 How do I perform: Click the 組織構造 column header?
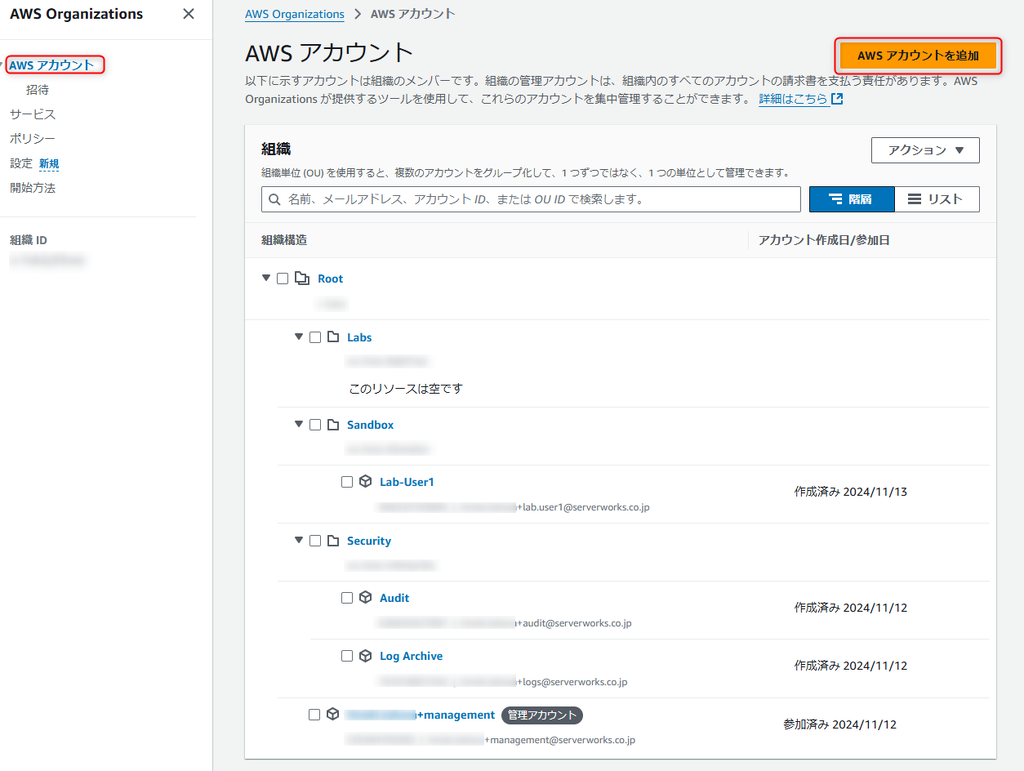pyautogui.click(x=284, y=240)
